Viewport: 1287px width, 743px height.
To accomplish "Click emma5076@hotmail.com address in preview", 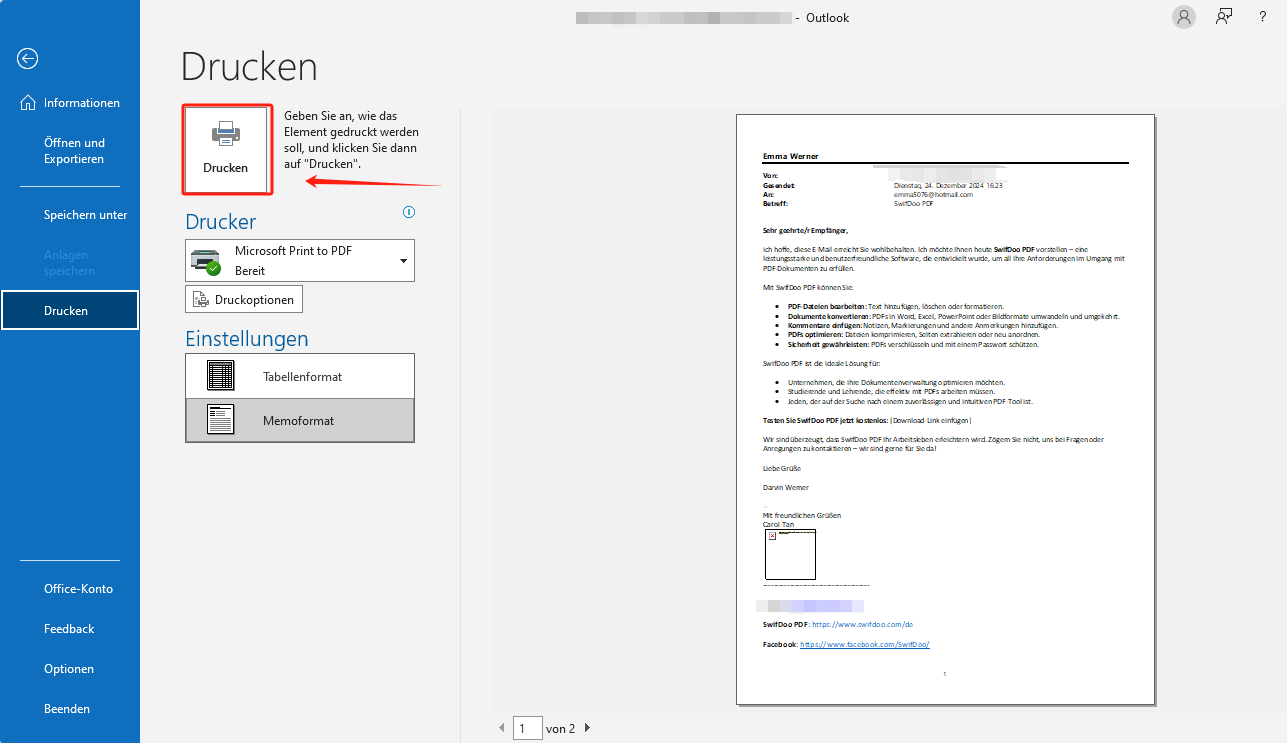I will coord(932,194).
